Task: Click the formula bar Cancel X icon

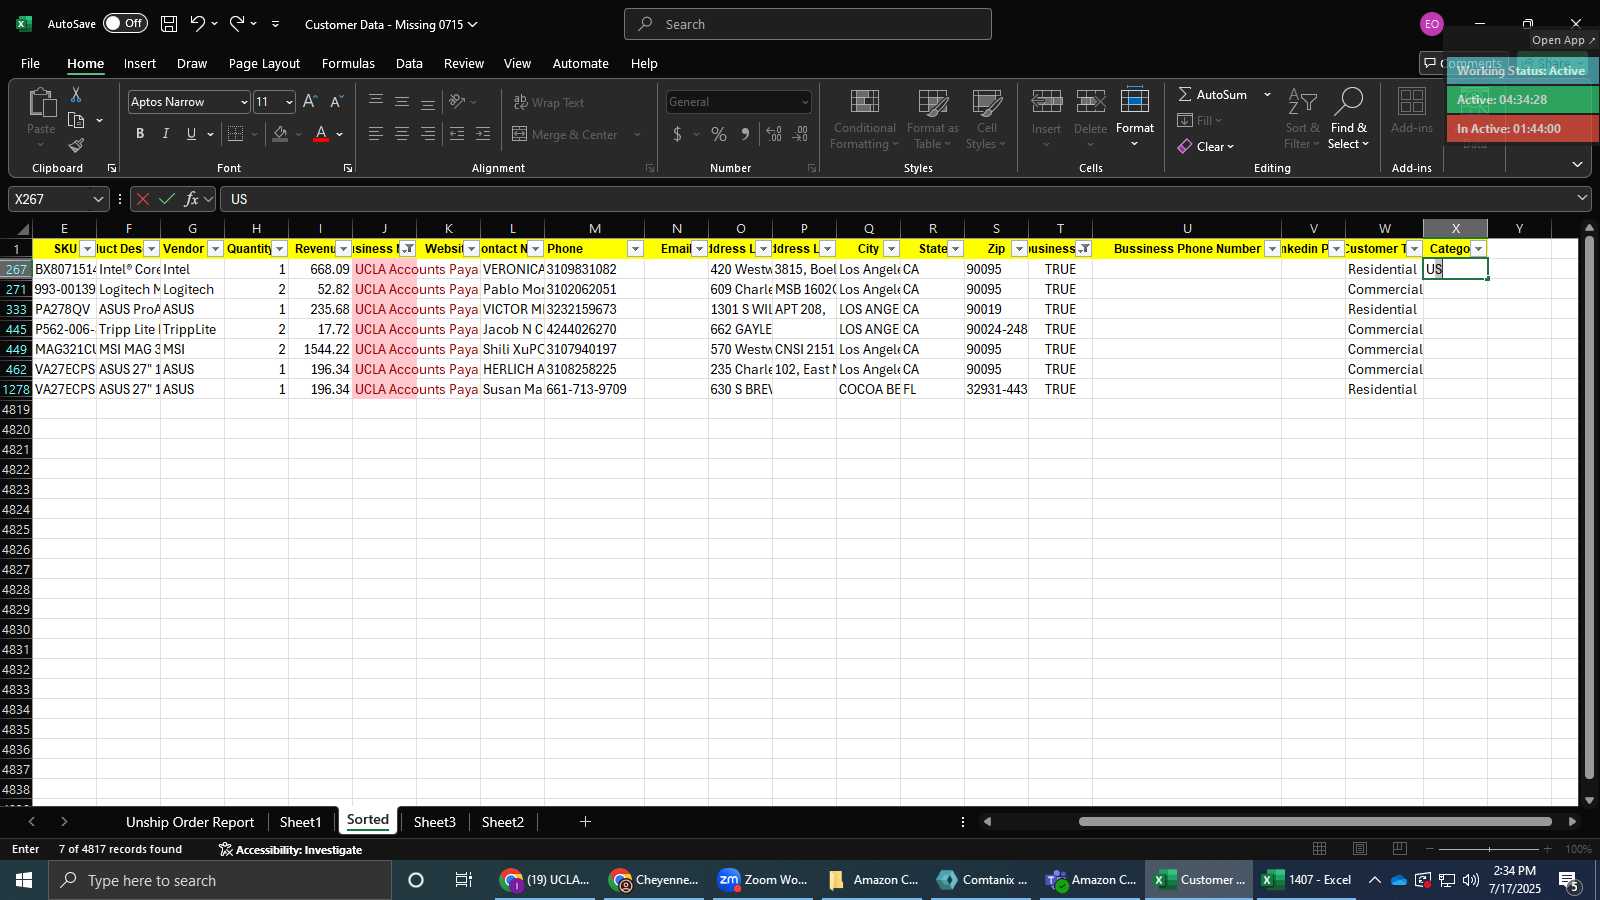Action: coord(143,199)
